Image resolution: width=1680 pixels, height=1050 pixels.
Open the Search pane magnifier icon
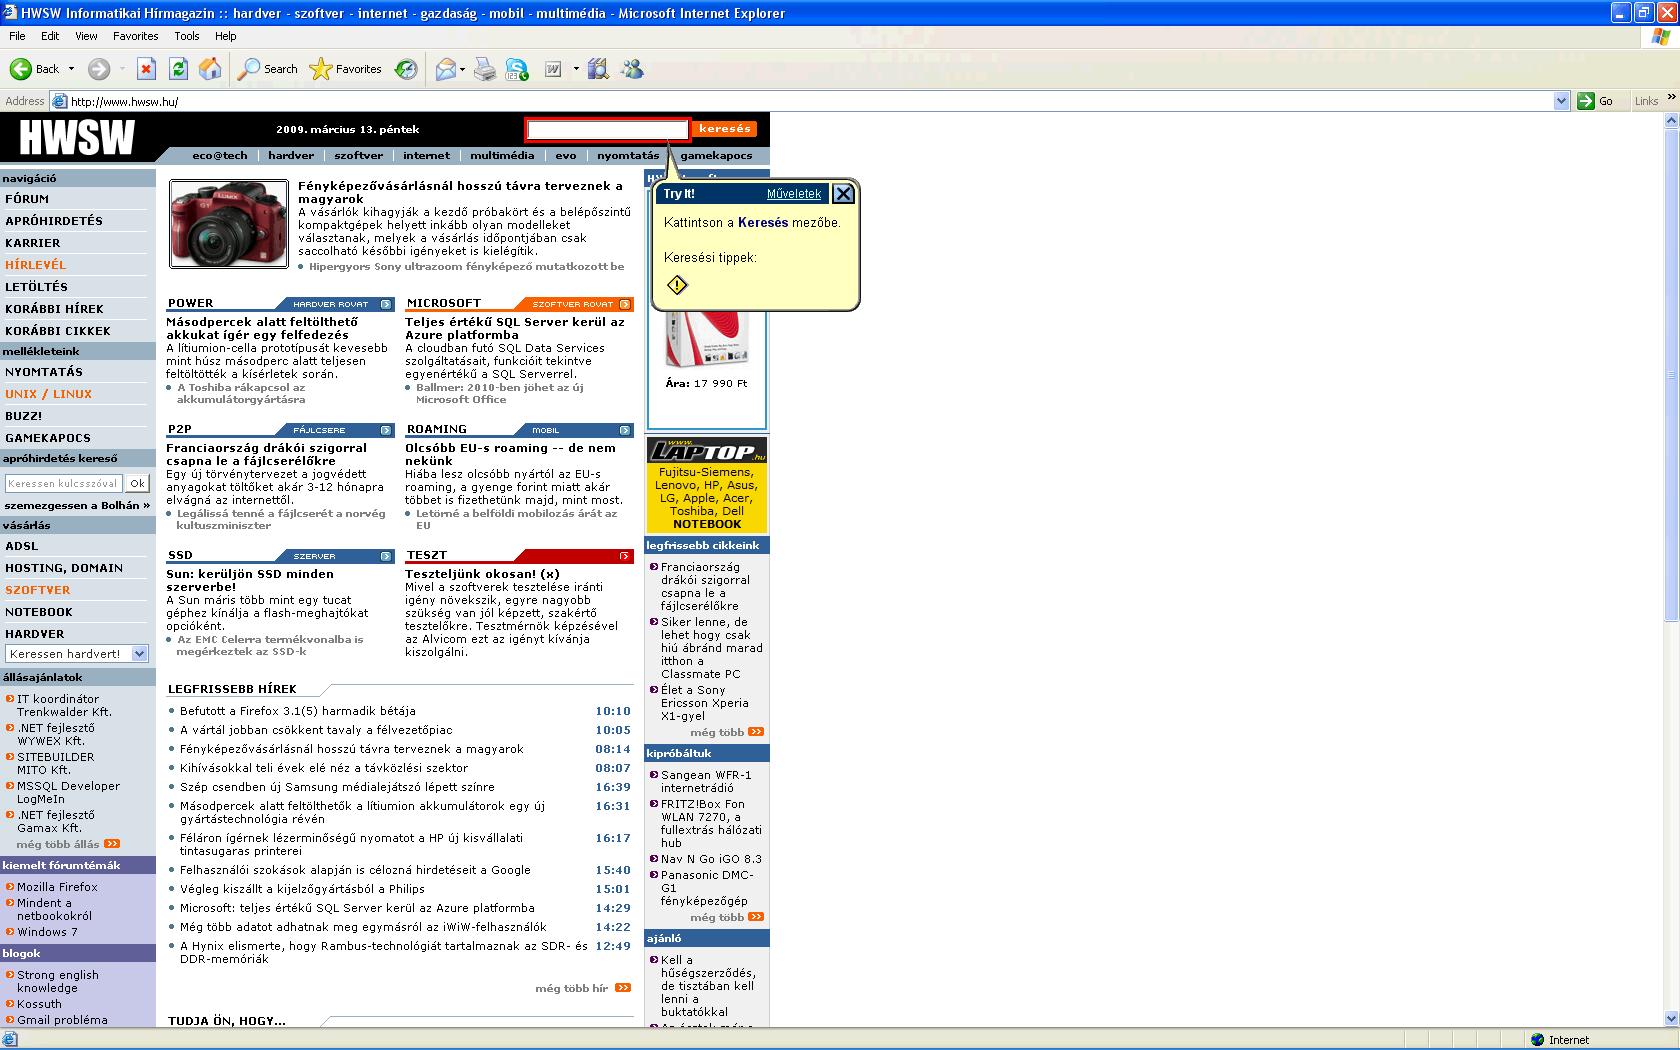[x=248, y=69]
